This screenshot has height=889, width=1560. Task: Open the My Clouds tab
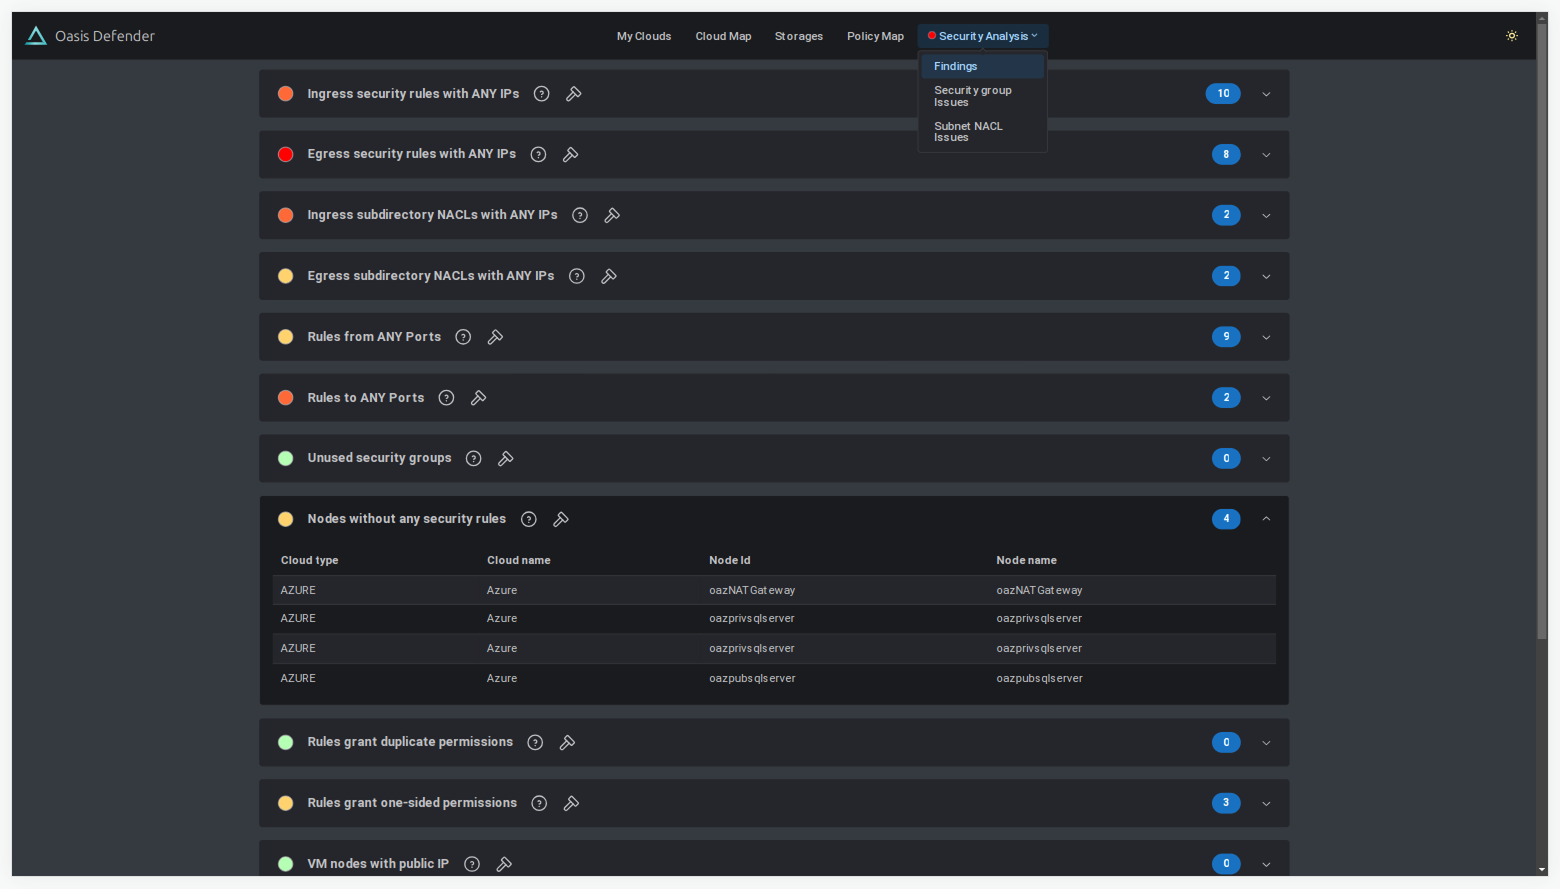tap(644, 36)
